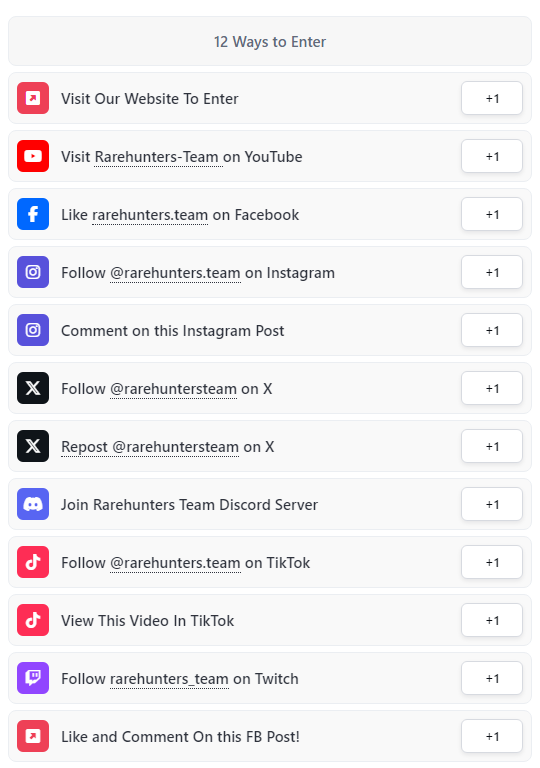Click +1 for Repost on X entry
This screenshot has height=768, width=540.
492,447
